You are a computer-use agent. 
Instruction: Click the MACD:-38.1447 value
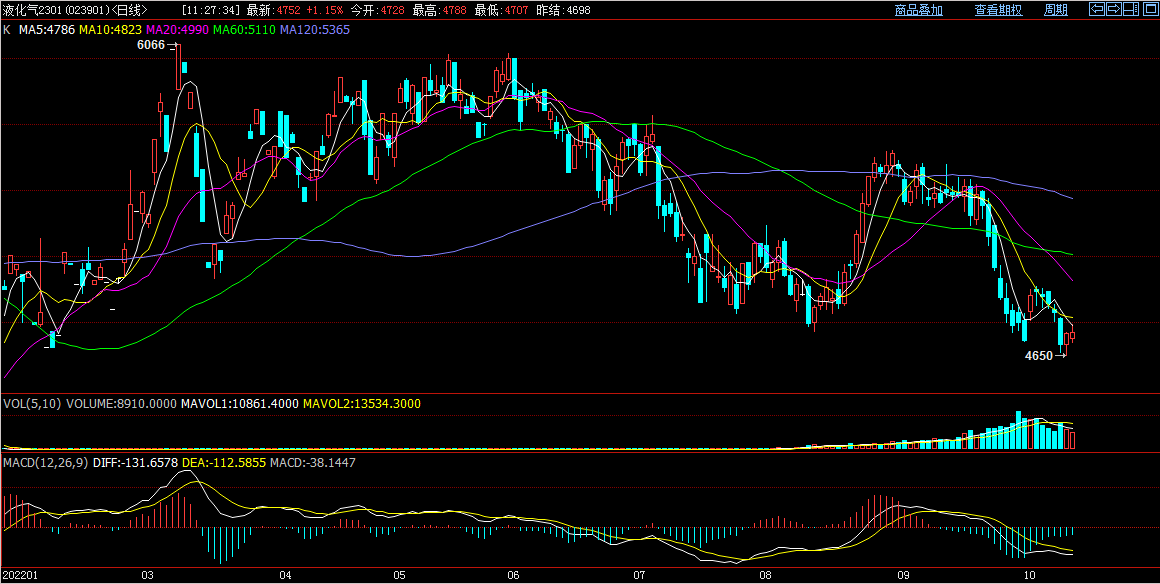pos(313,462)
